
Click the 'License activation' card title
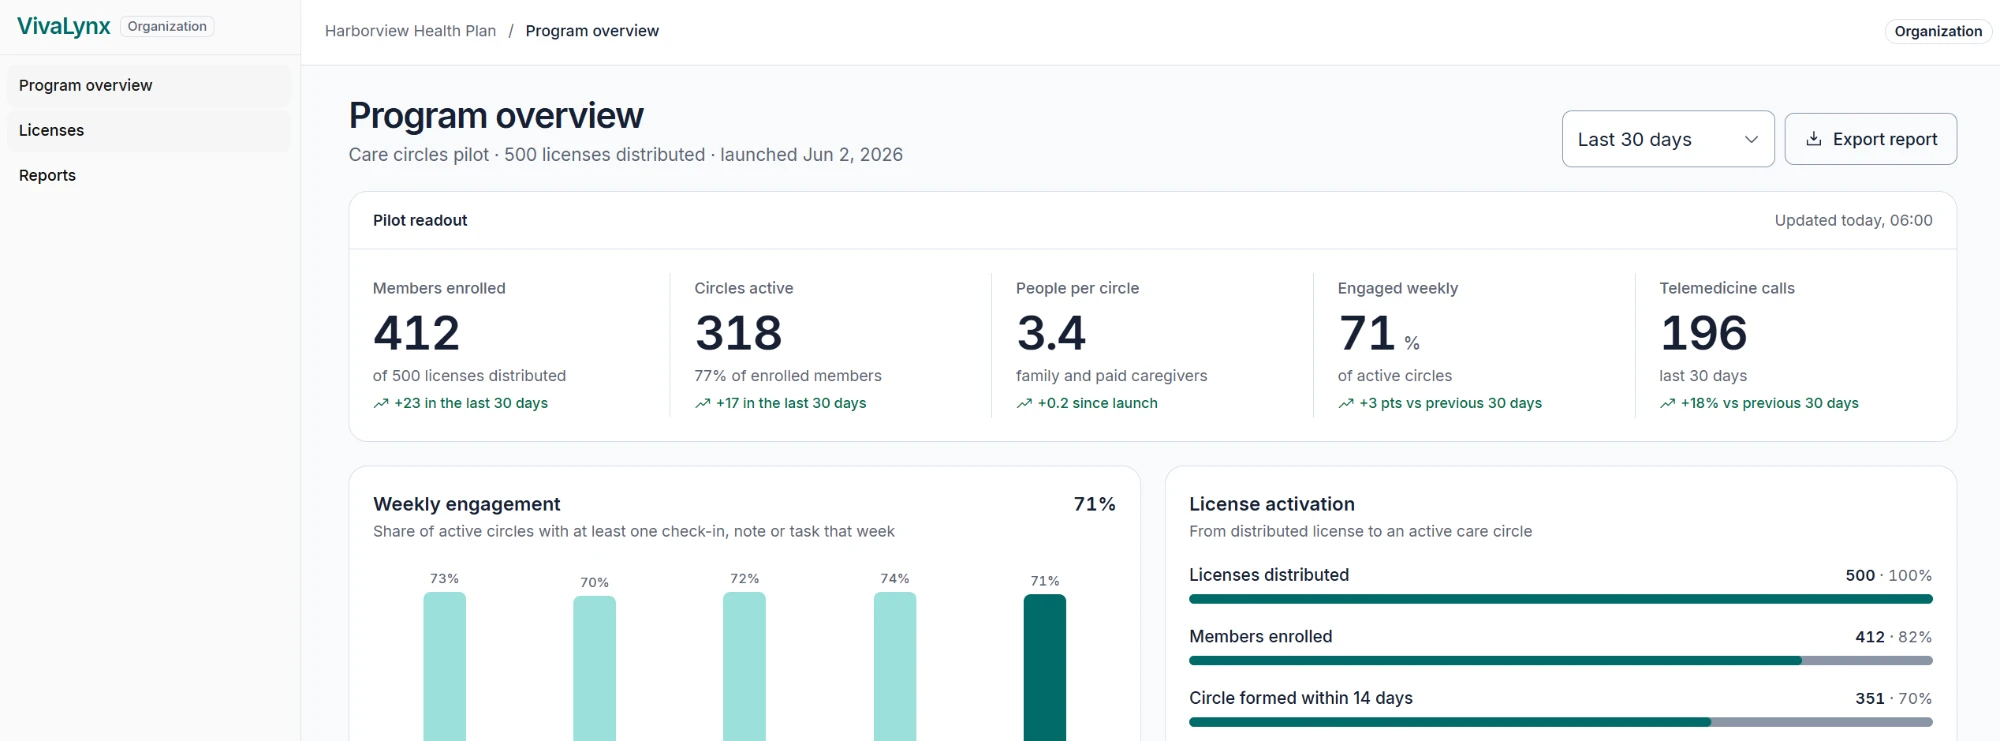pyautogui.click(x=1271, y=504)
